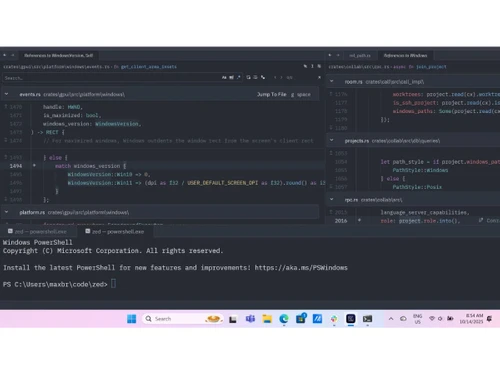Screen dimensions: 500x375
Task: Click the code action marker on line 1494
Action: pos(34,165)
